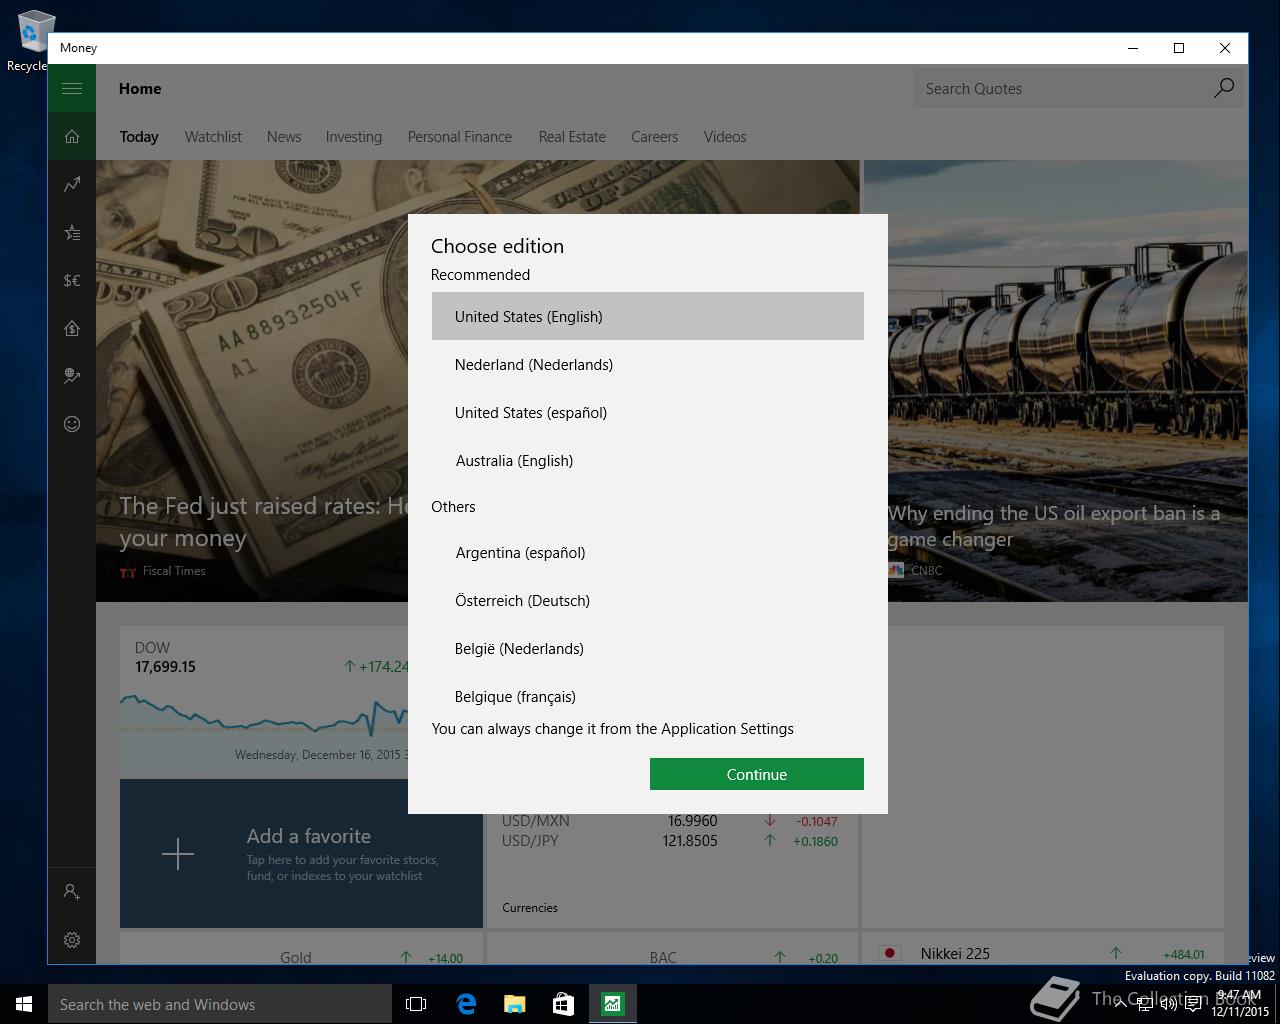The image size is (1280, 1024).
Task: Open the Real Estate tab
Action: click(572, 137)
